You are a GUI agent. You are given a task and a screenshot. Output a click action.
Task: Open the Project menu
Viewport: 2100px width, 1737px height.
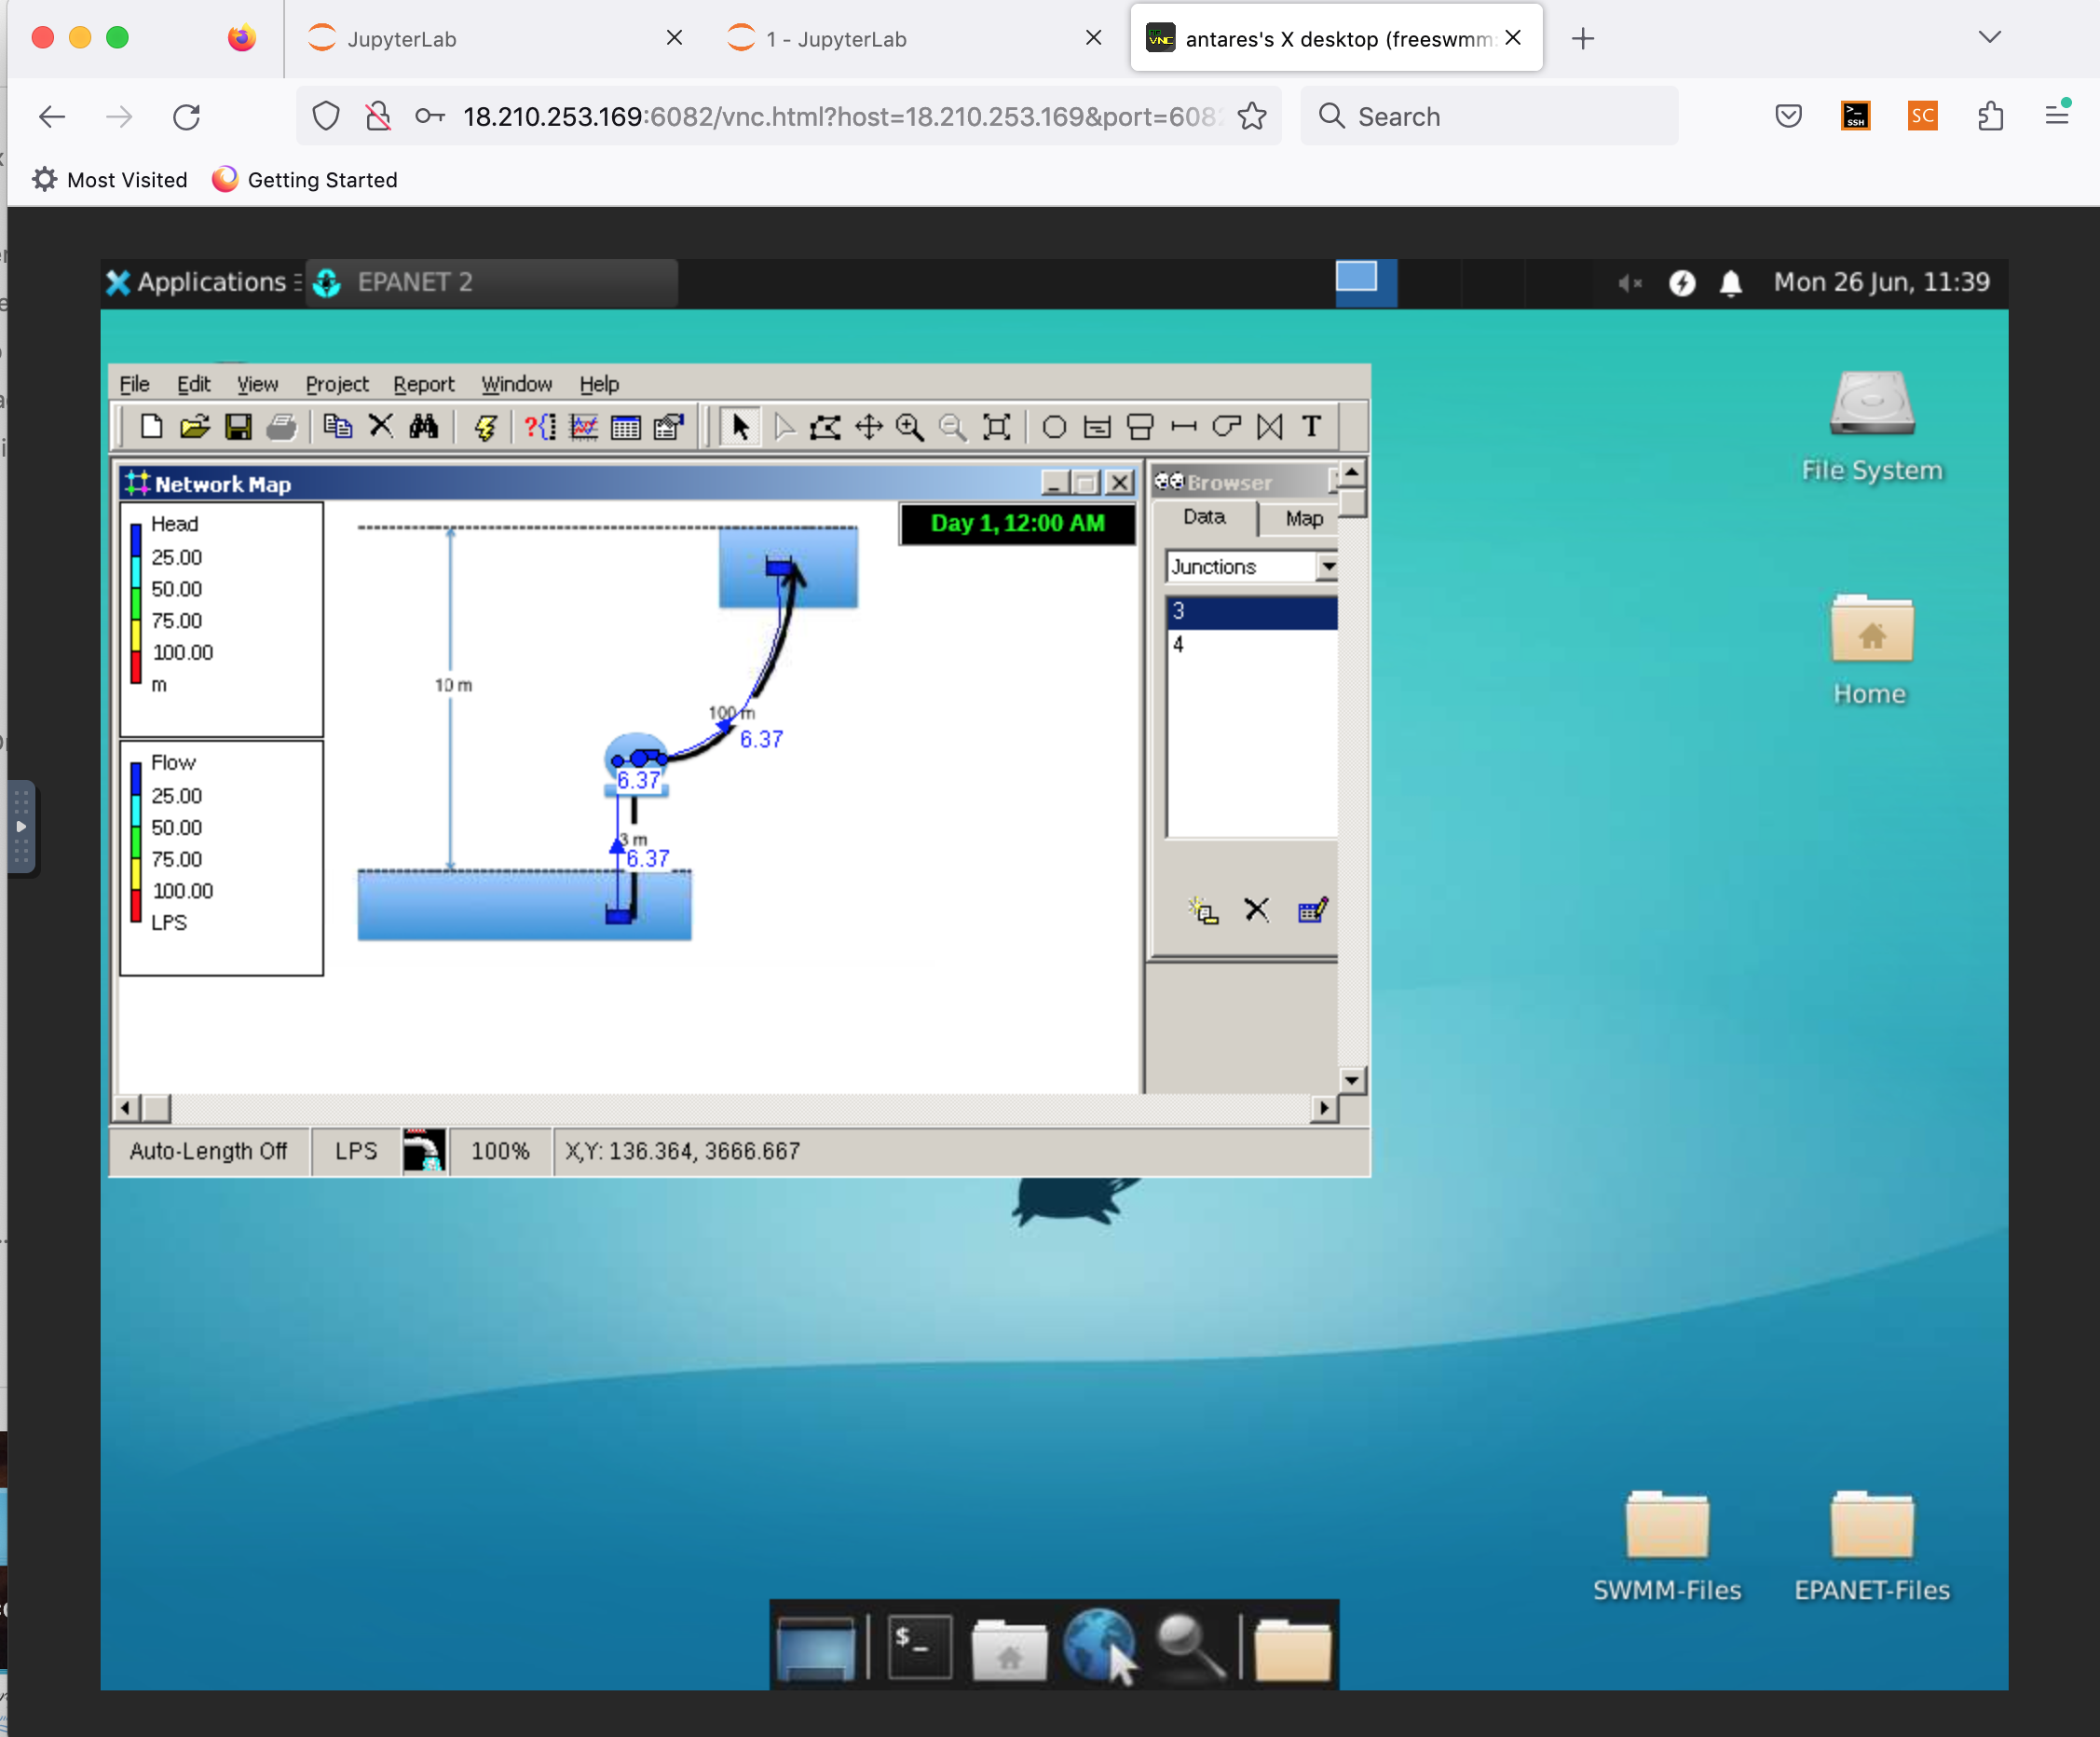[337, 384]
